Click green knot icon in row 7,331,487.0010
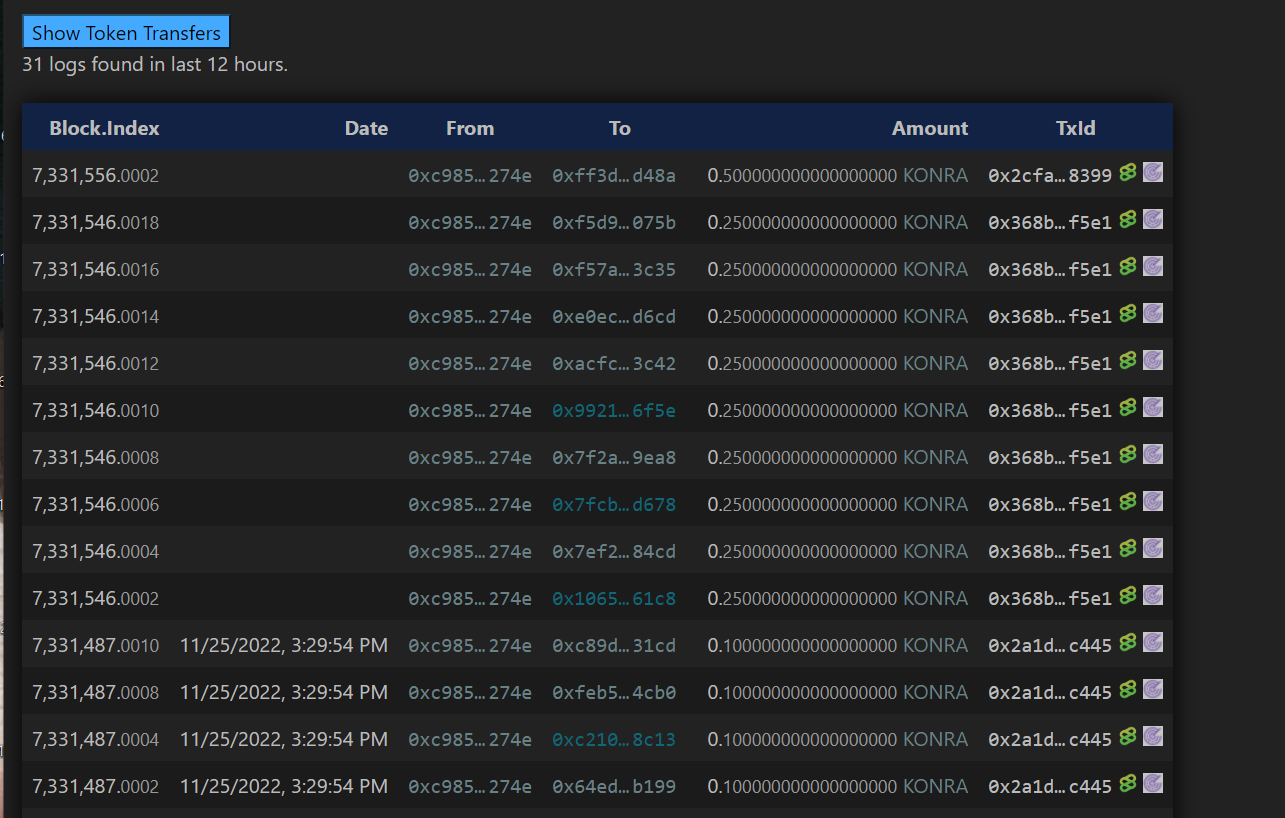 point(1128,642)
